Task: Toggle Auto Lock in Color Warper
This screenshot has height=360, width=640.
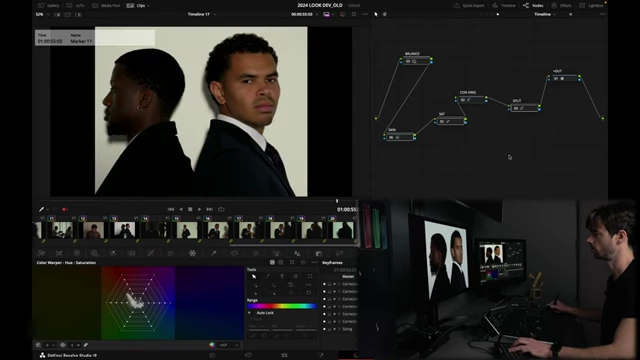Action: pyautogui.click(x=249, y=313)
